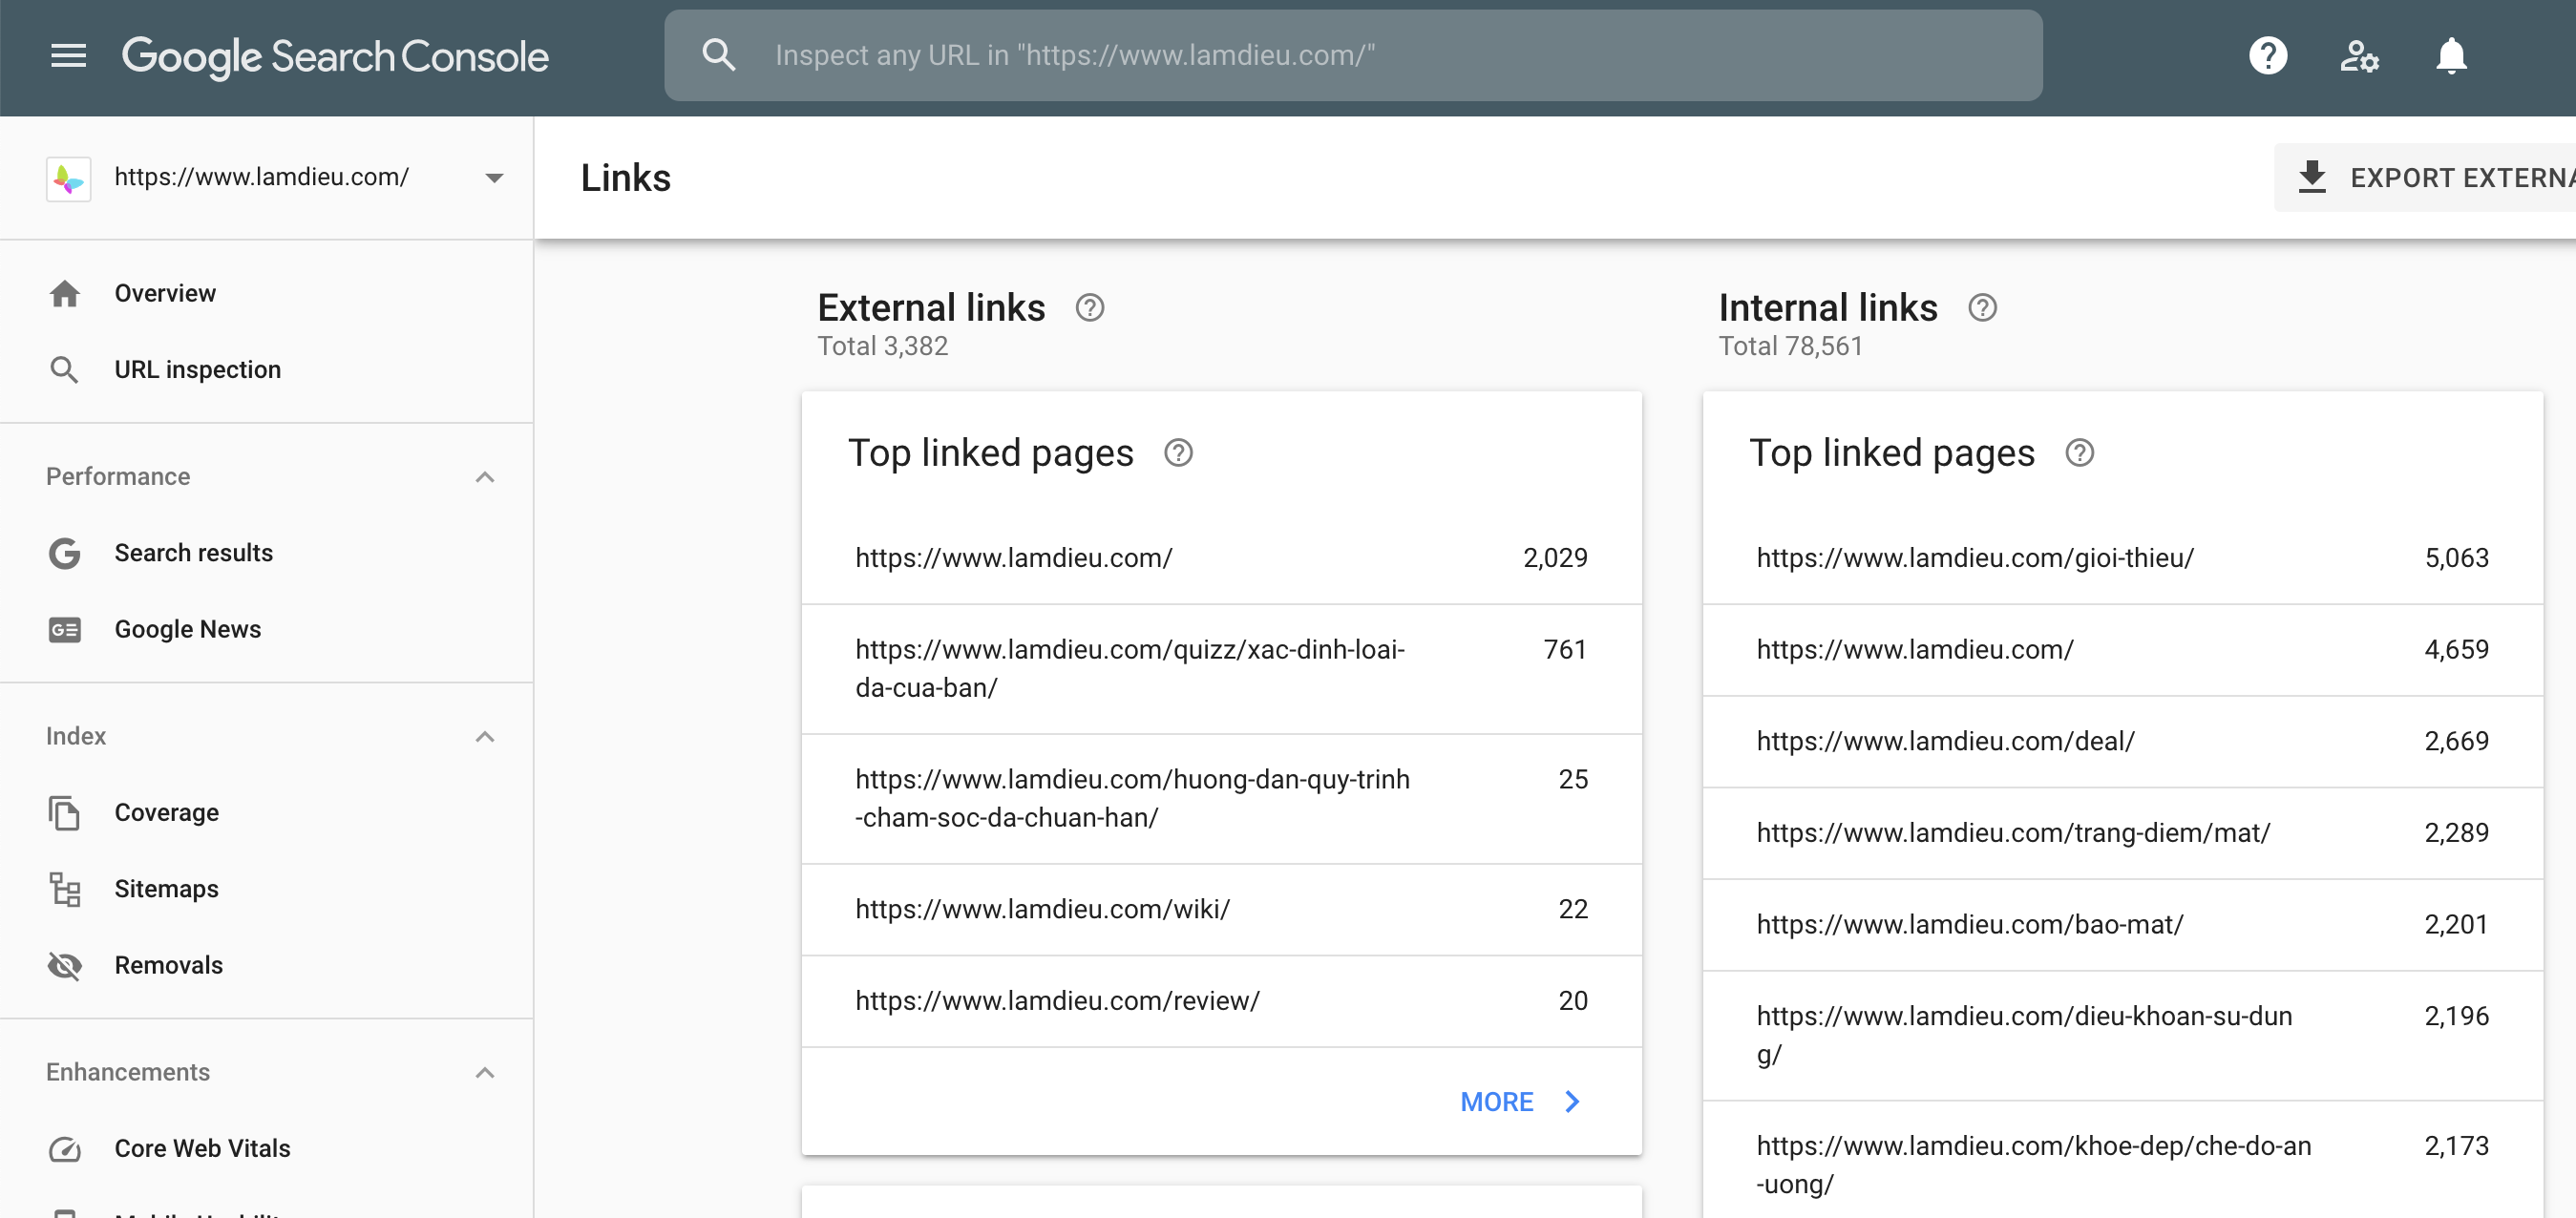Click the EXPORT EXTERNAL links button
The height and width of the screenshot is (1218, 2576).
[2425, 178]
